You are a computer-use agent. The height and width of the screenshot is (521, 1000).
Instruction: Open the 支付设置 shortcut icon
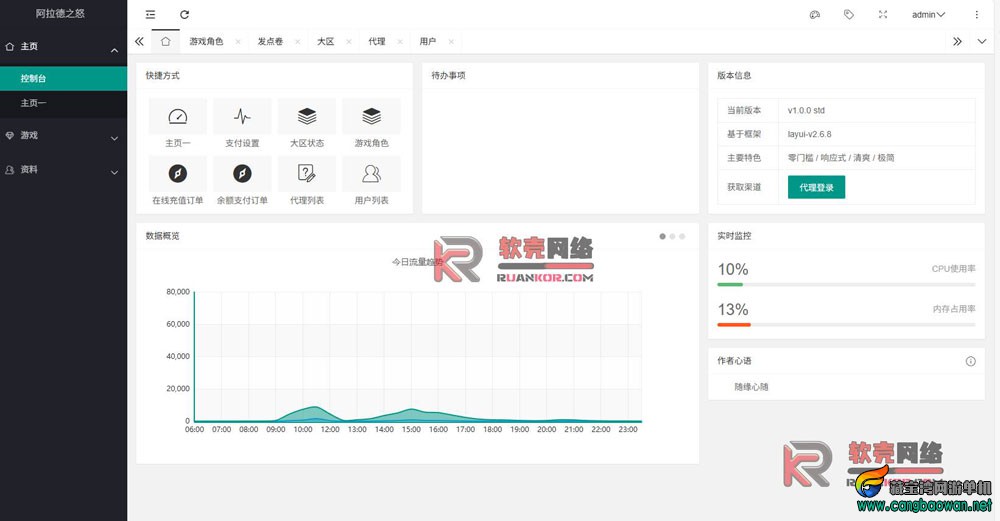pyautogui.click(x=242, y=117)
